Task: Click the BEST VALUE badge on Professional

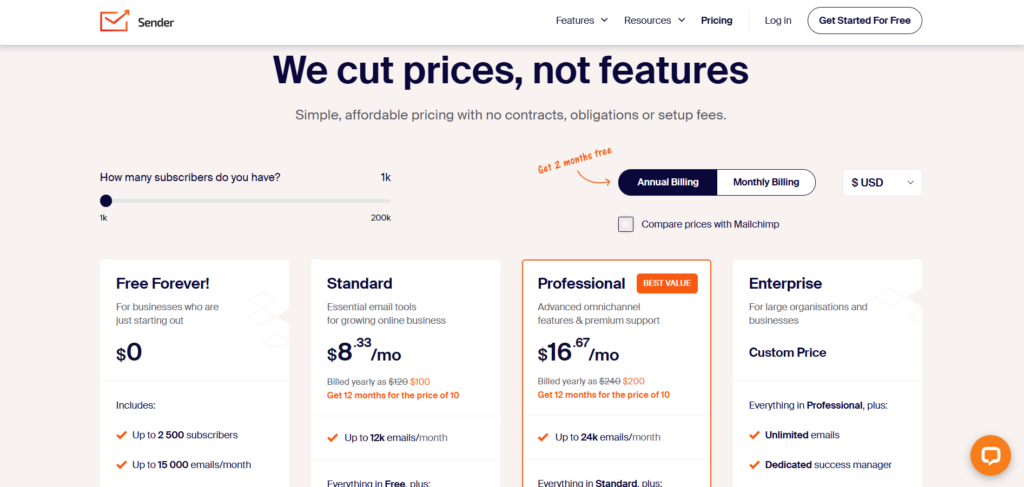Action: coord(667,283)
